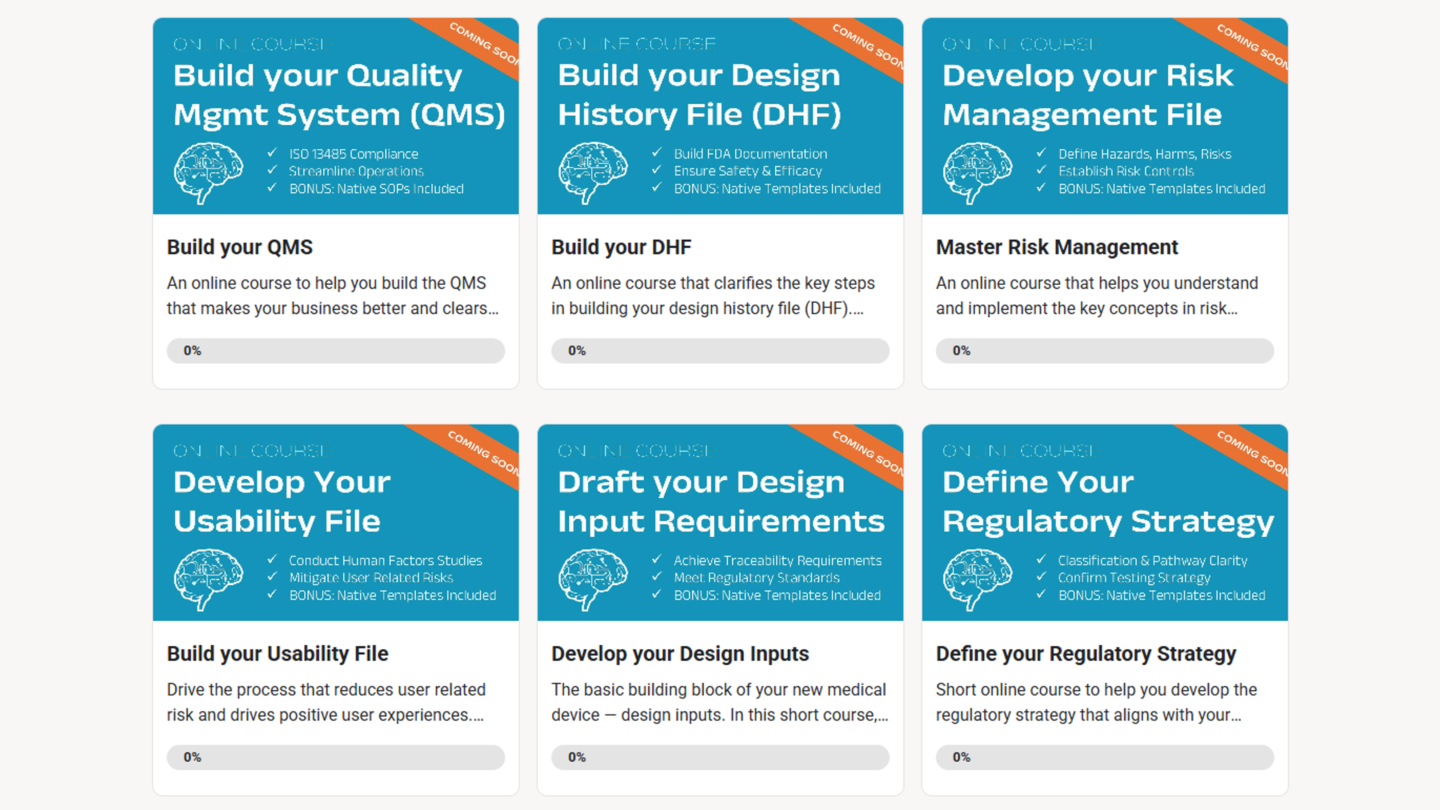
Task: Click the ISO 13485 Compliance checkmark
Action: pyautogui.click(x=272, y=153)
